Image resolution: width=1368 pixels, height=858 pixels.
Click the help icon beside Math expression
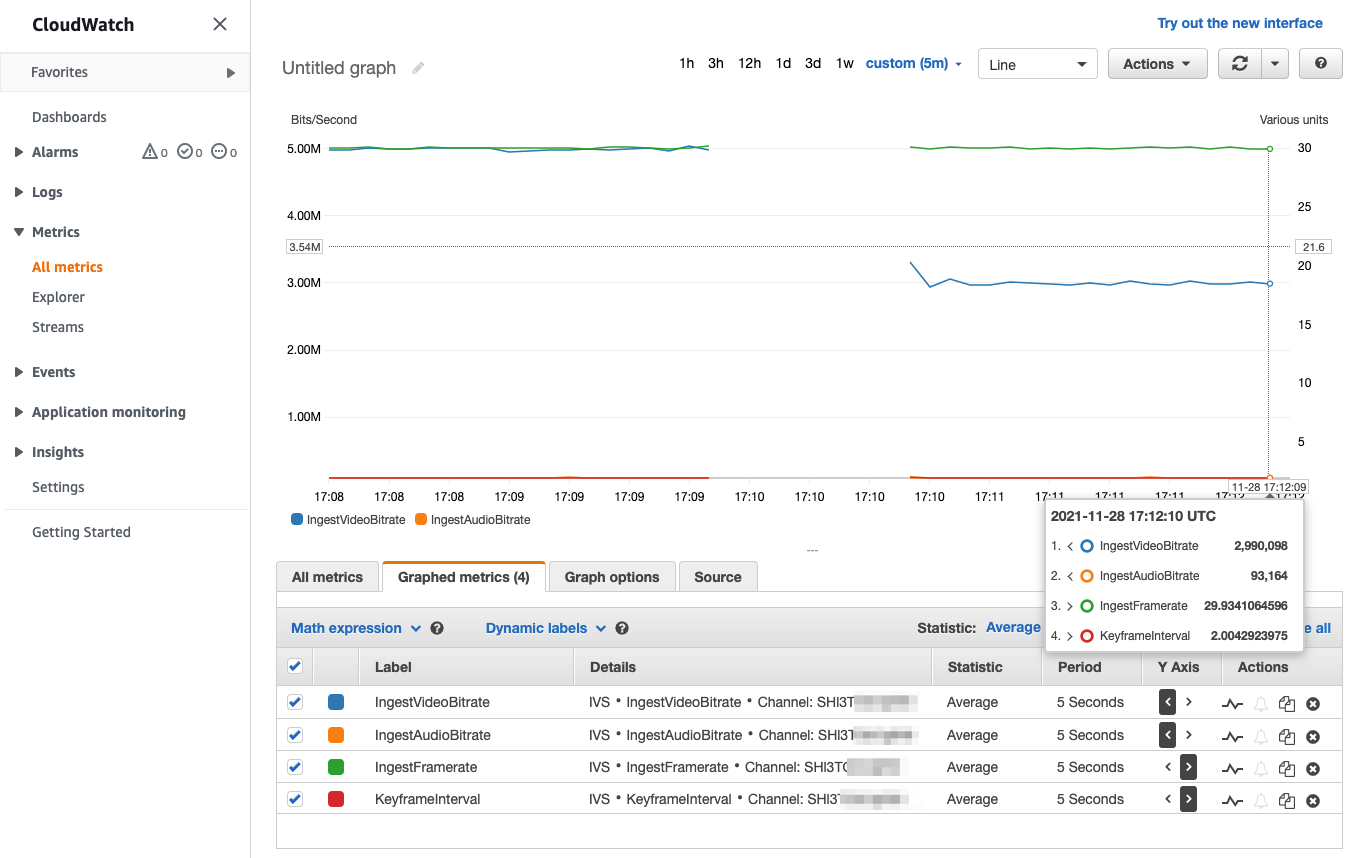point(437,628)
